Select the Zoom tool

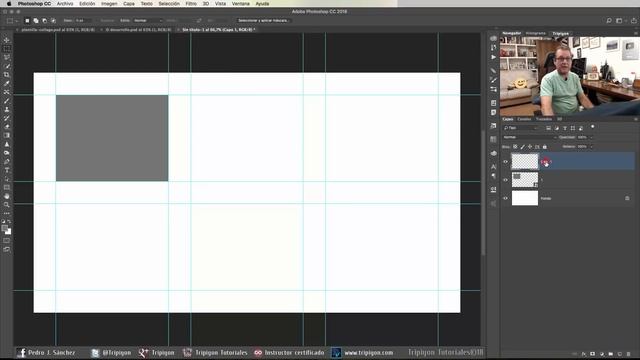coord(7,204)
